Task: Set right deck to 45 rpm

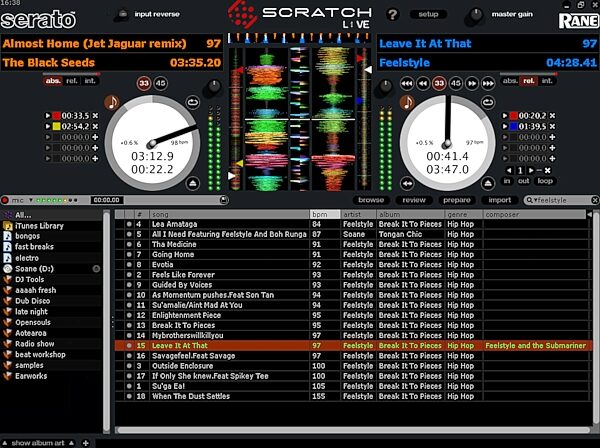Action: 455,83
